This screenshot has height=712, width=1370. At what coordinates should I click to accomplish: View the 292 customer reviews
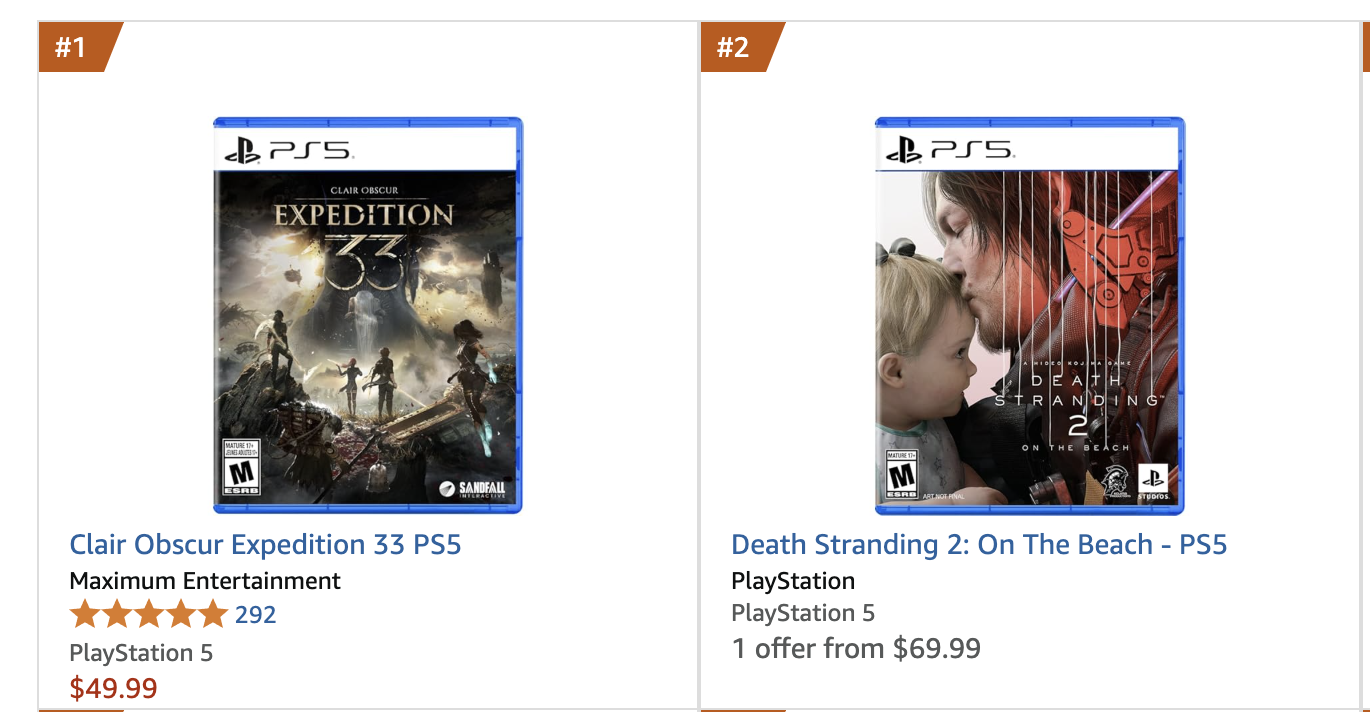tap(255, 614)
